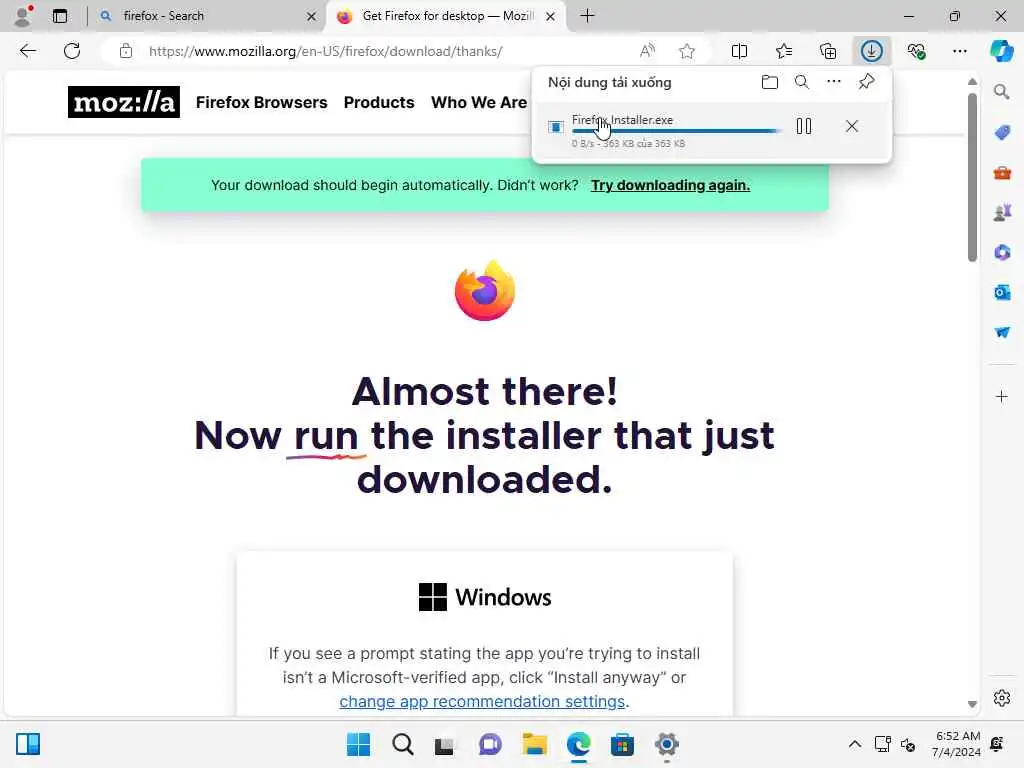Open sidebar Search icon
Screen dimensions: 1024x768
click(x=1002, y=92)
